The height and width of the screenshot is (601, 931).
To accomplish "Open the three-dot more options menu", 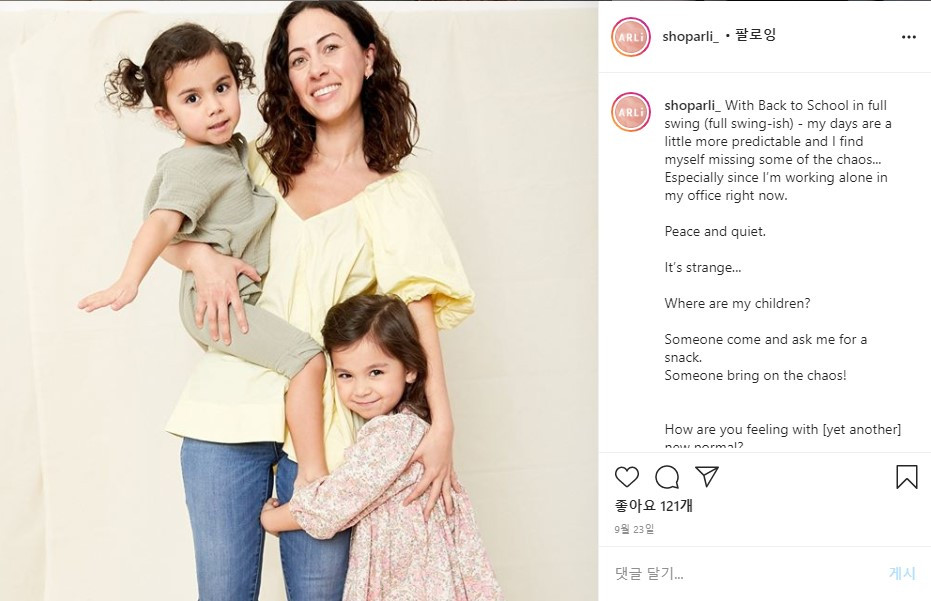I will coord(908,37).
